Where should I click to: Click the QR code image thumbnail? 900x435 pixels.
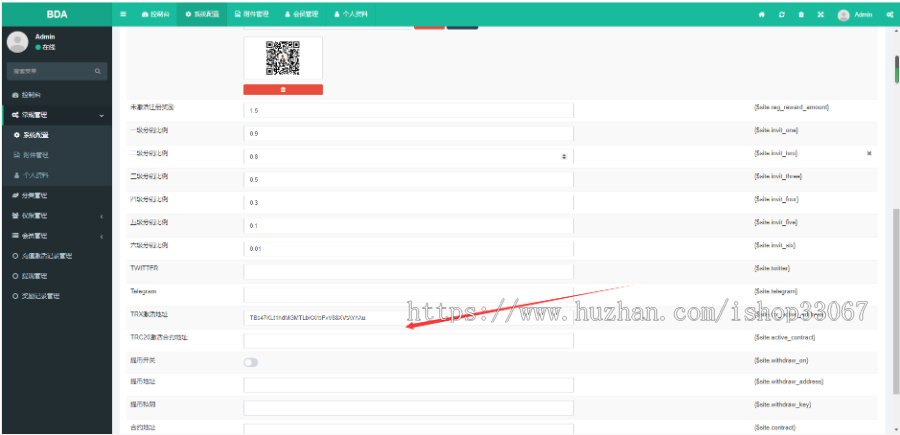click(283, 58)
